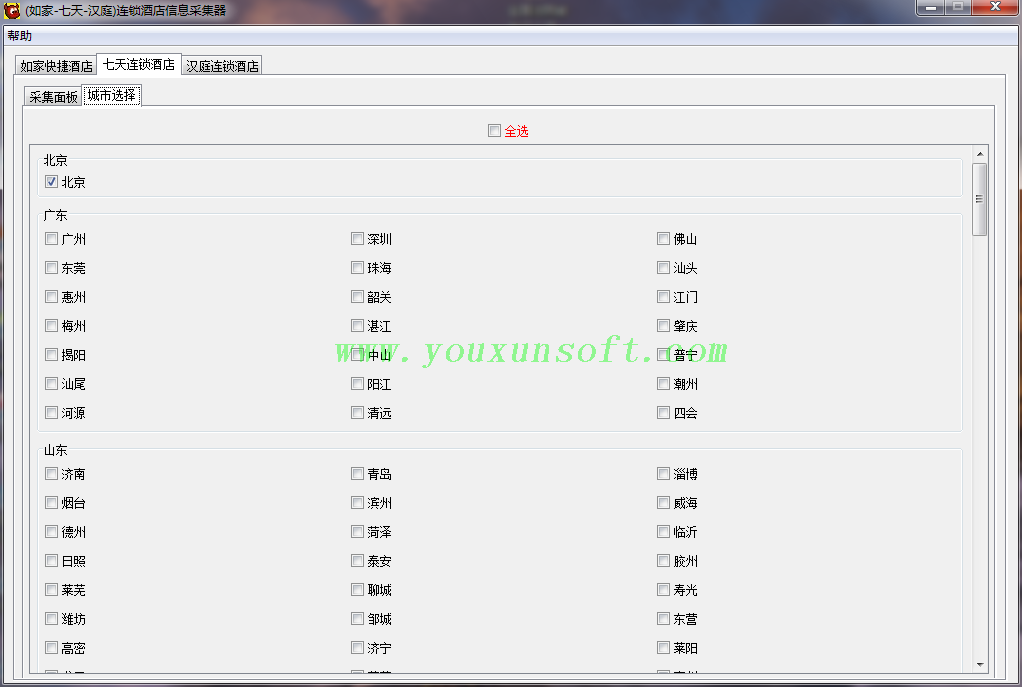The image size is (1022, 687).
Task: Tick the 高密 checkbox
Action: 51,648
